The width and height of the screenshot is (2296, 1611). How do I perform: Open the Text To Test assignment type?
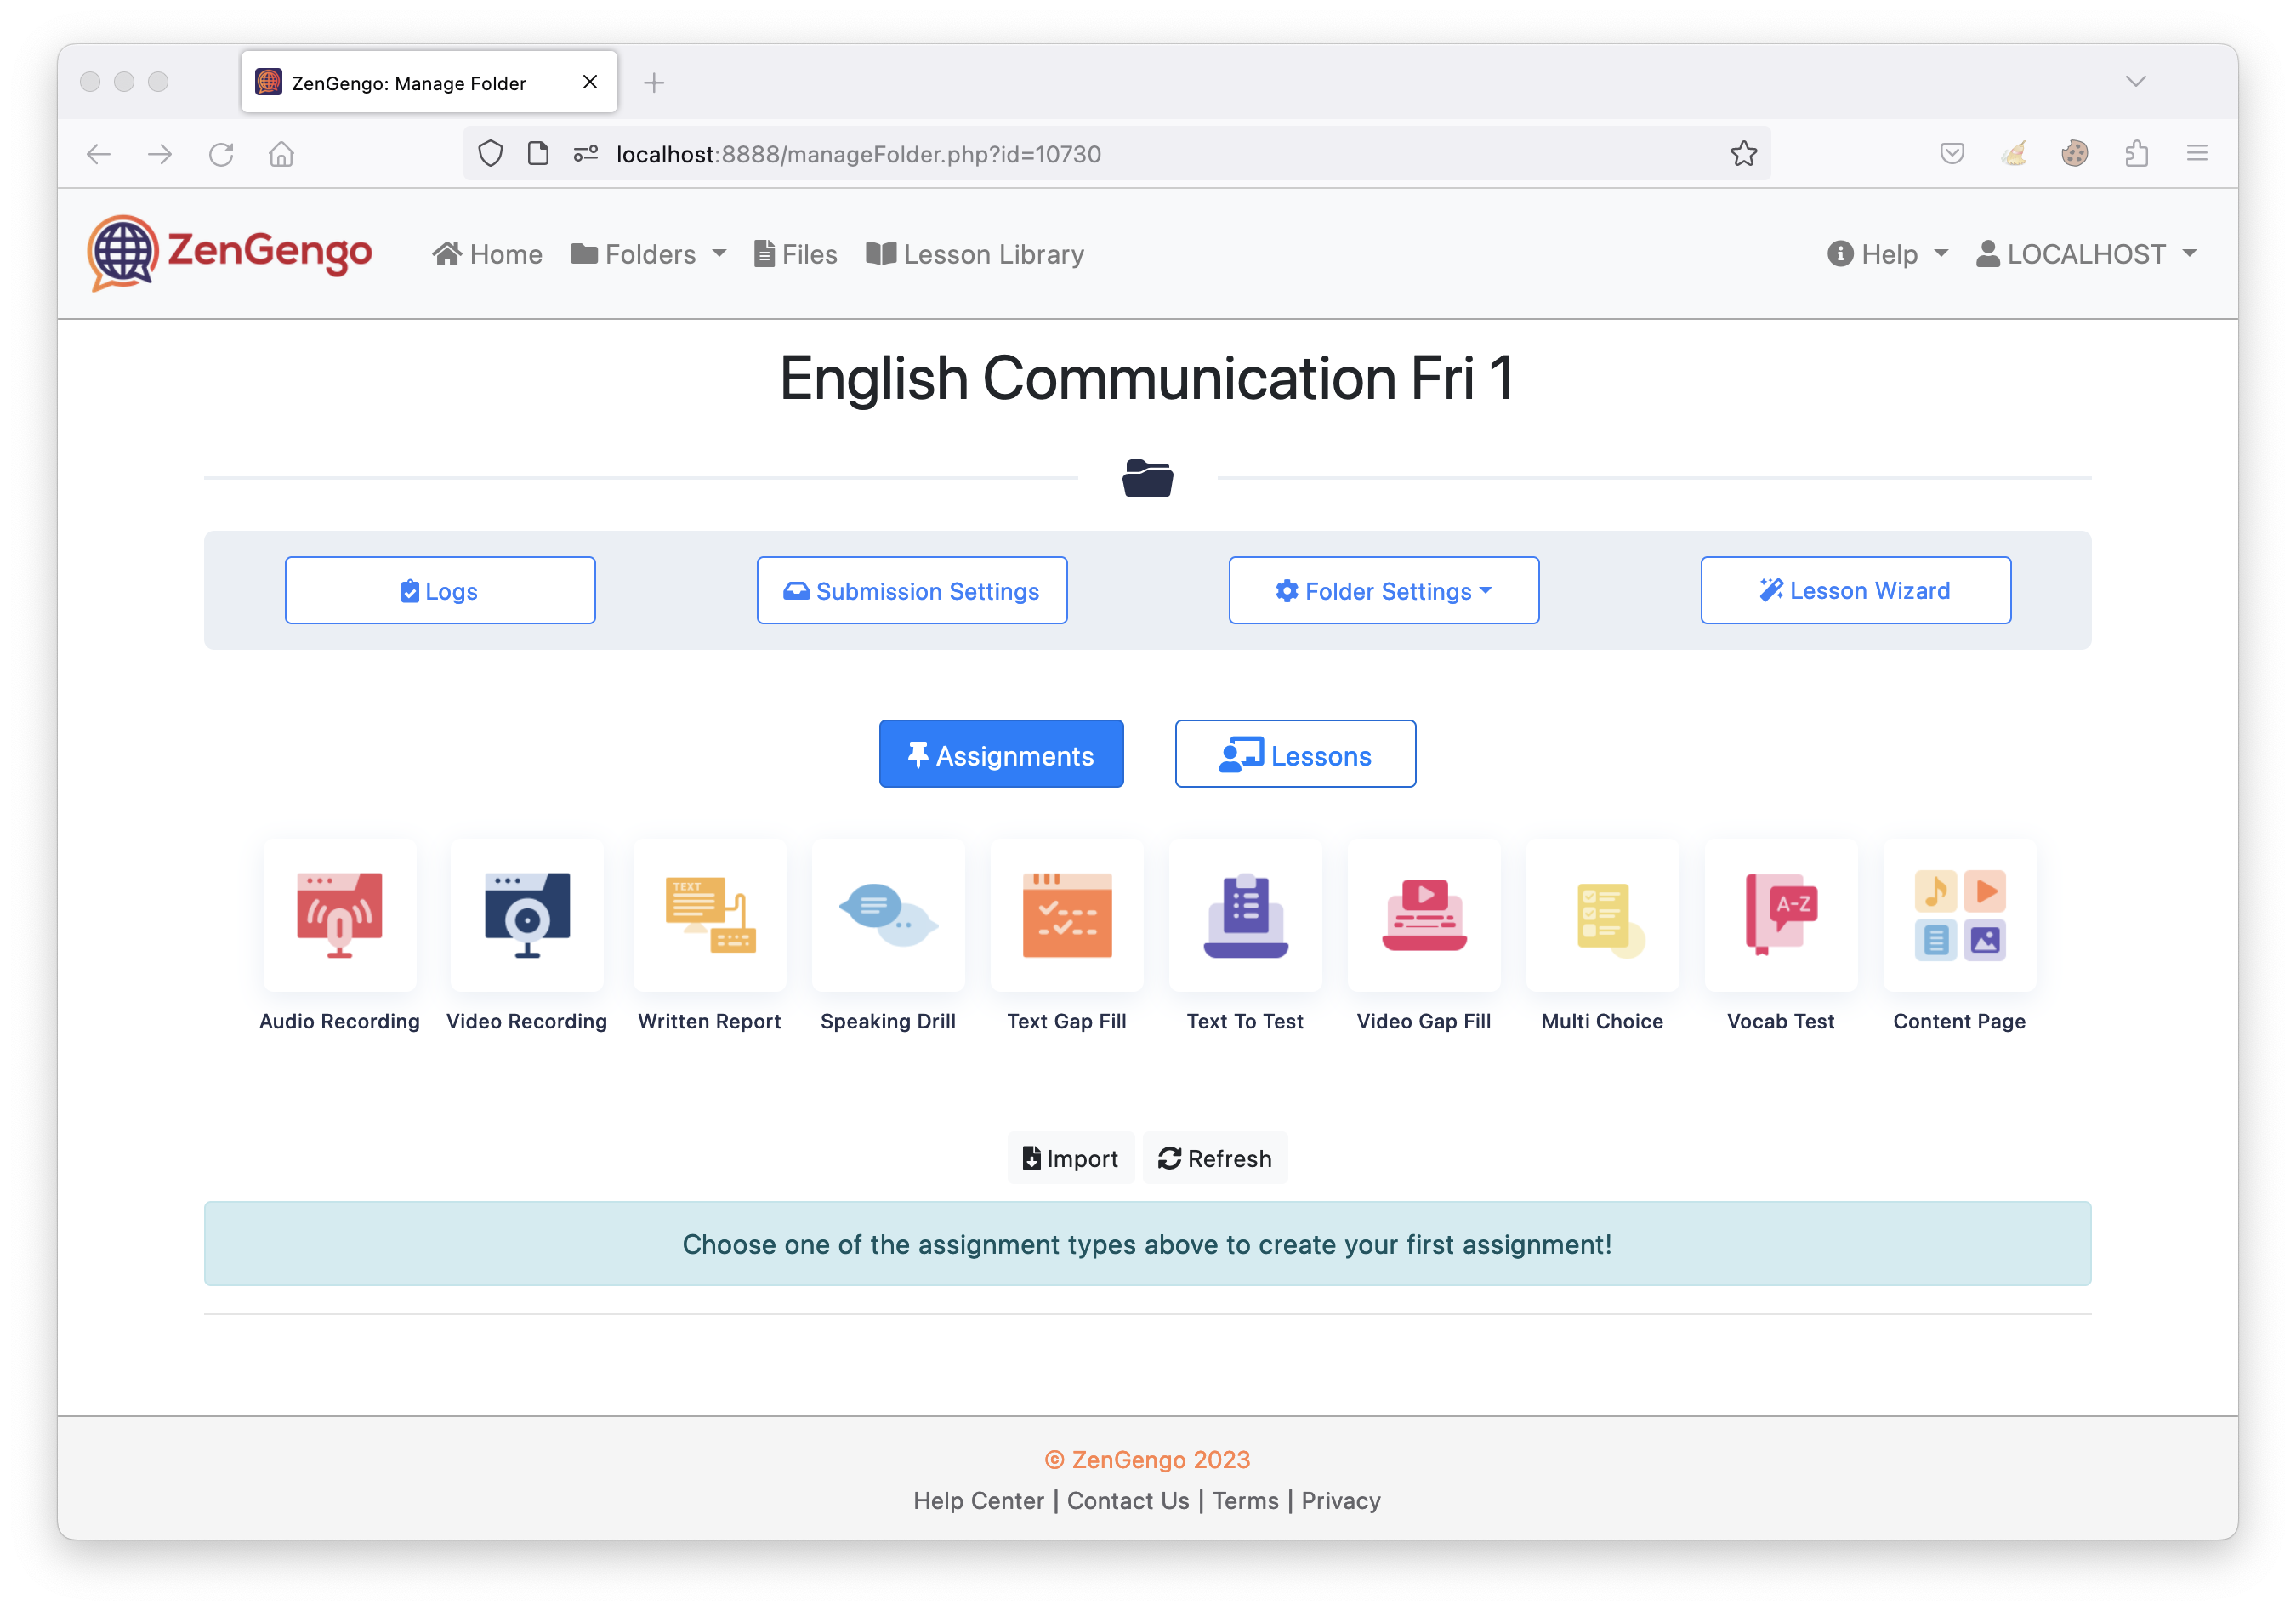(x=1245, y=915)
